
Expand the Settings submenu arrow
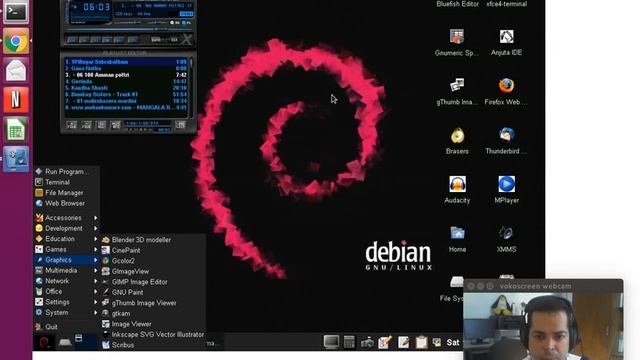tap(96, 302)
